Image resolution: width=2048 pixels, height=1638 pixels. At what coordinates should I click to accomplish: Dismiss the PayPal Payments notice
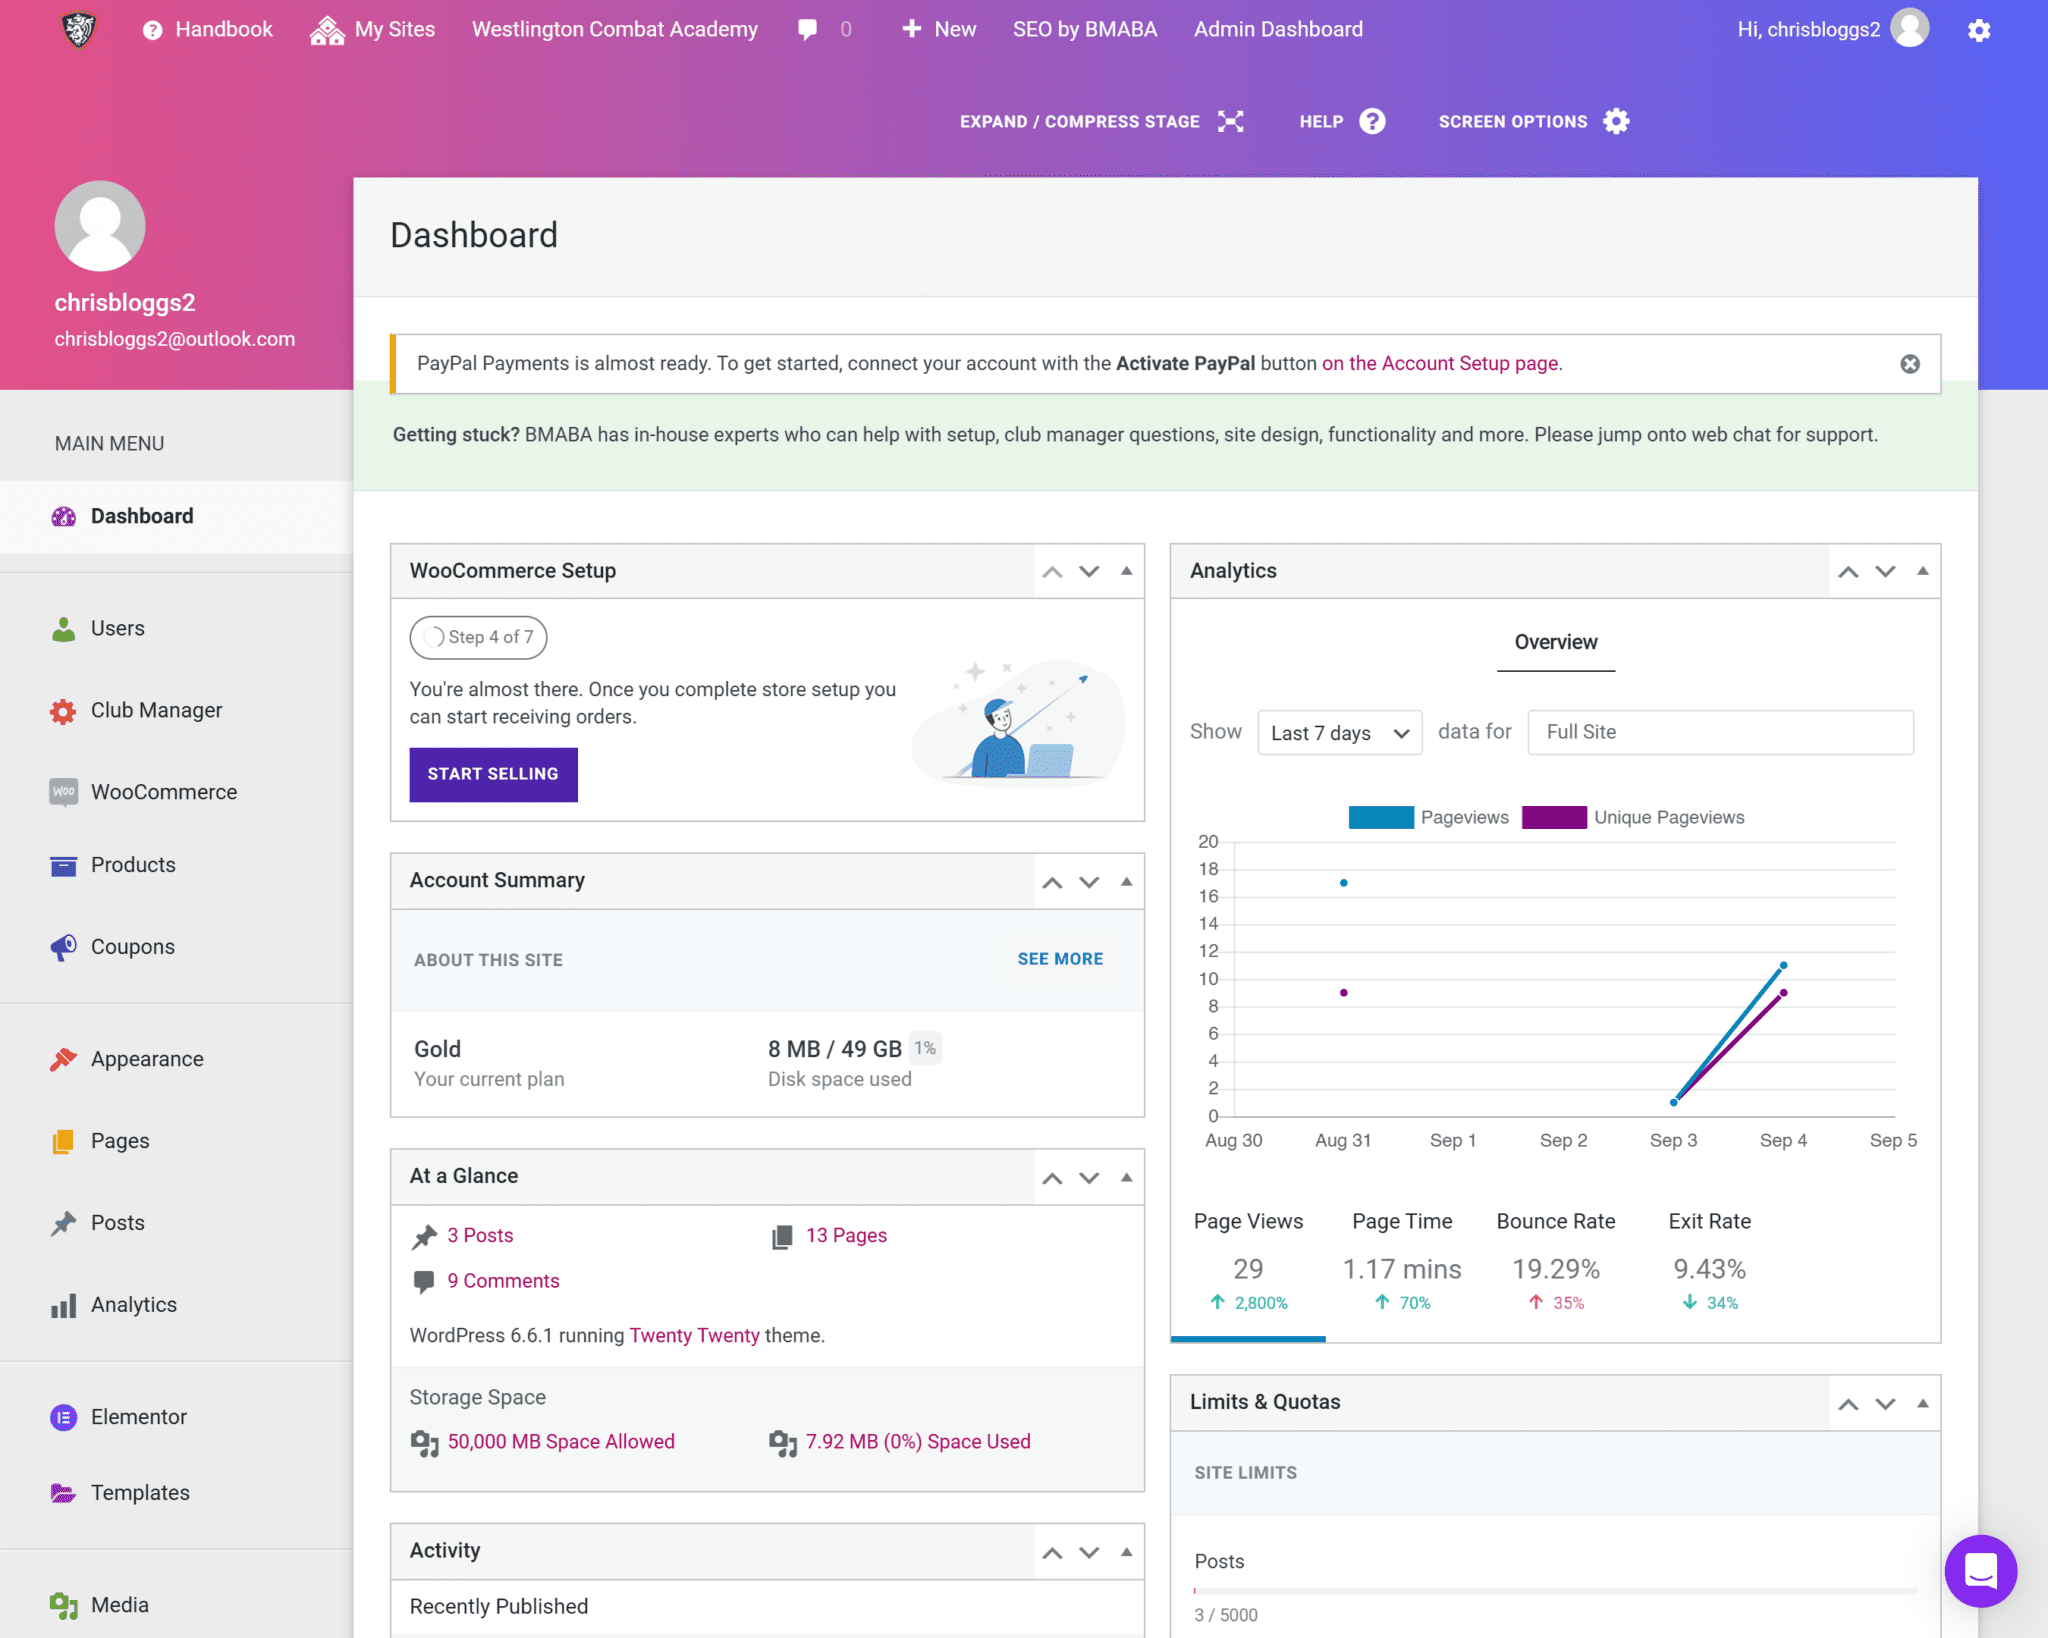1910,364
